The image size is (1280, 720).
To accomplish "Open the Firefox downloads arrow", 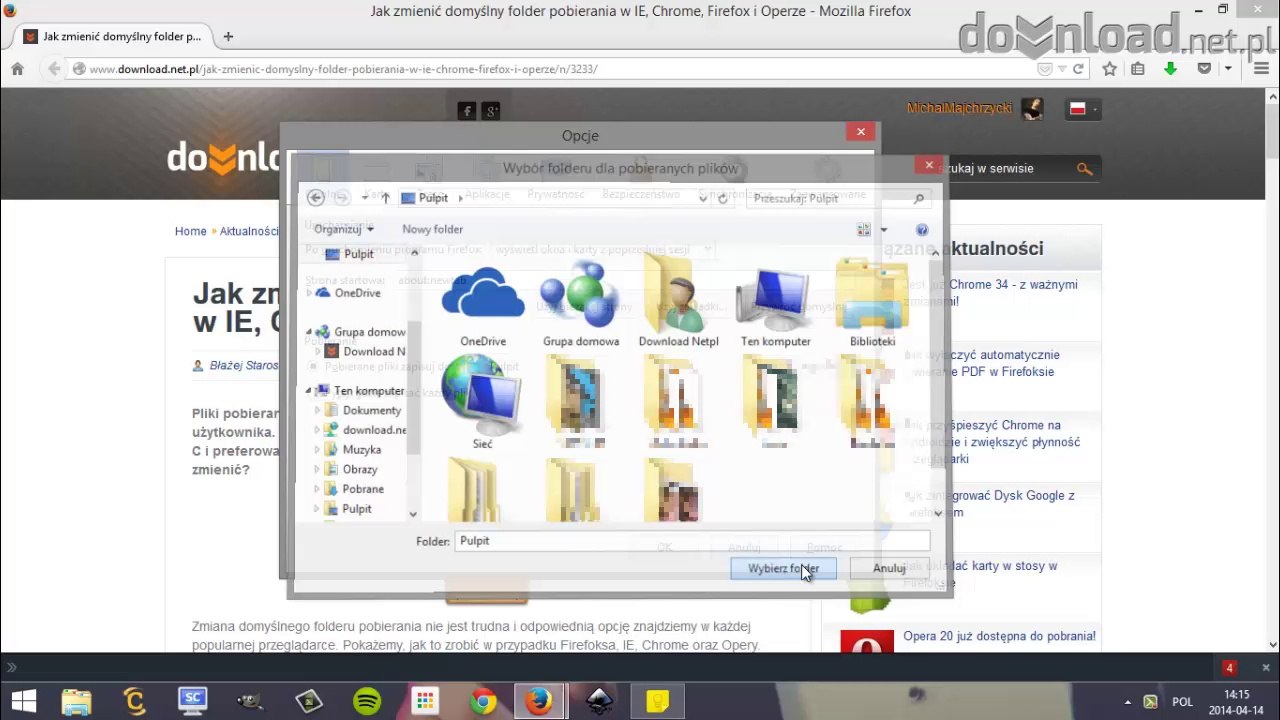I will tap(1170, 69).
